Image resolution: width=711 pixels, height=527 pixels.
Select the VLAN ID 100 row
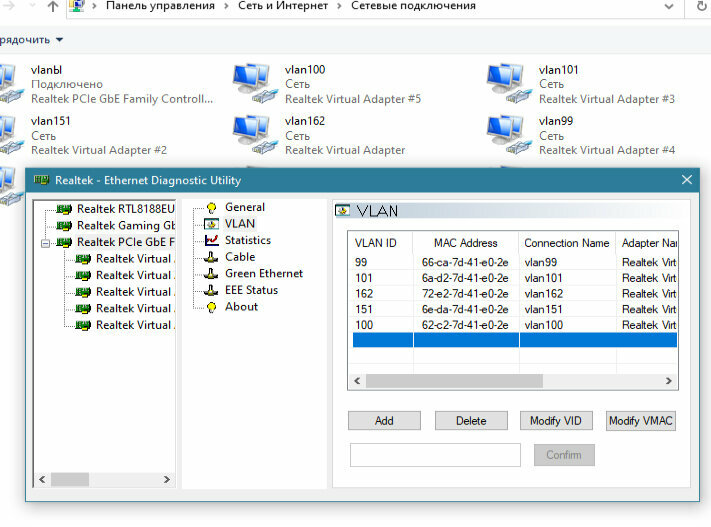[x=515, y=325]
